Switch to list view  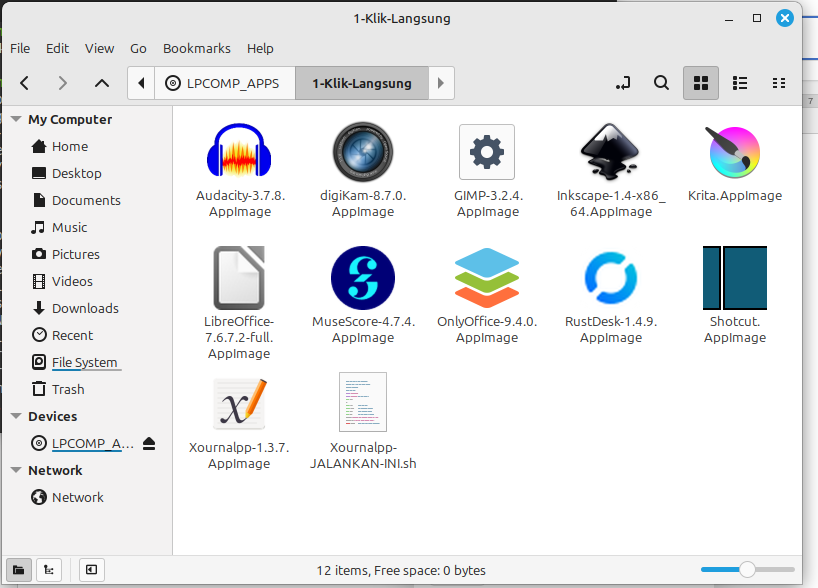[x=740, y=83]
